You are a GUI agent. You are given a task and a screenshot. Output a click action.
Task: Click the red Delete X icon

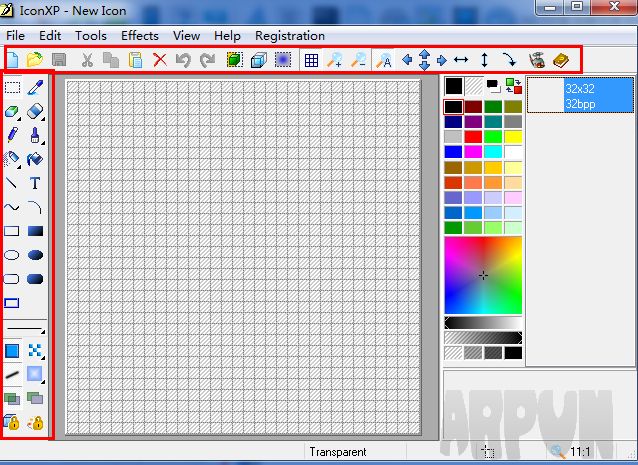coord(160,60)
